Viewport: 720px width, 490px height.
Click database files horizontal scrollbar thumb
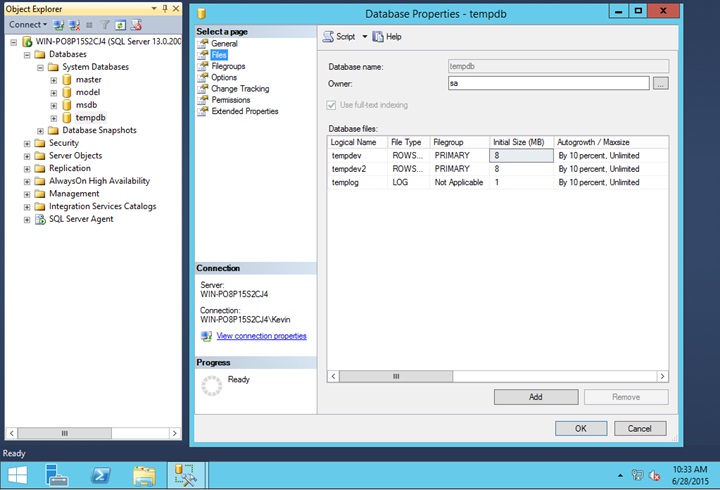coord(396,377)
